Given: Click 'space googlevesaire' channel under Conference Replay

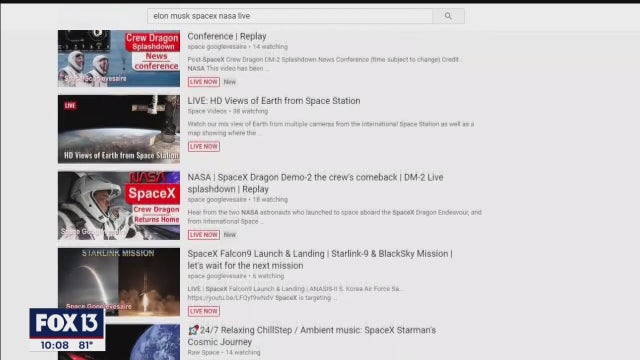Looking at the screenshot, I should coord(217,47).
